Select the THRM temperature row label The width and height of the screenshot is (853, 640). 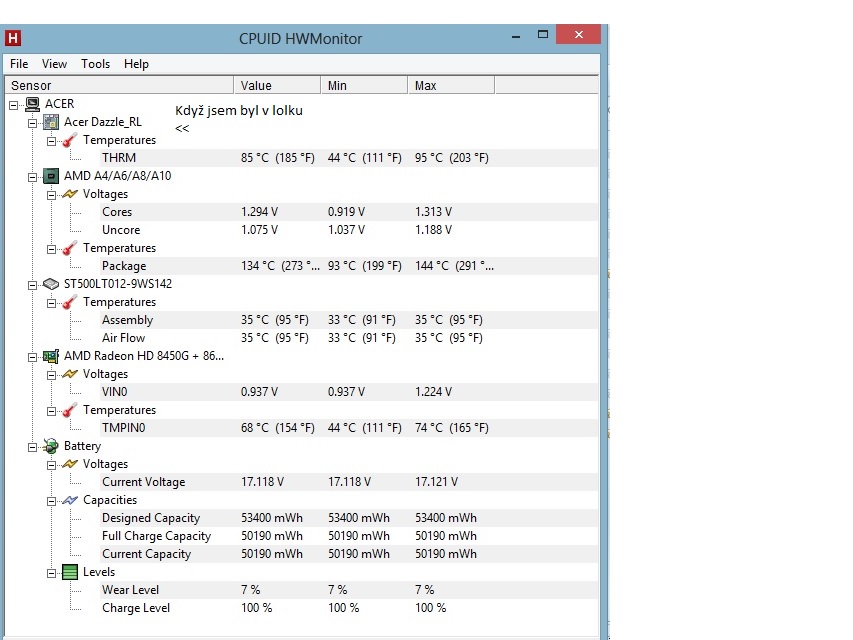click(119, 158)
